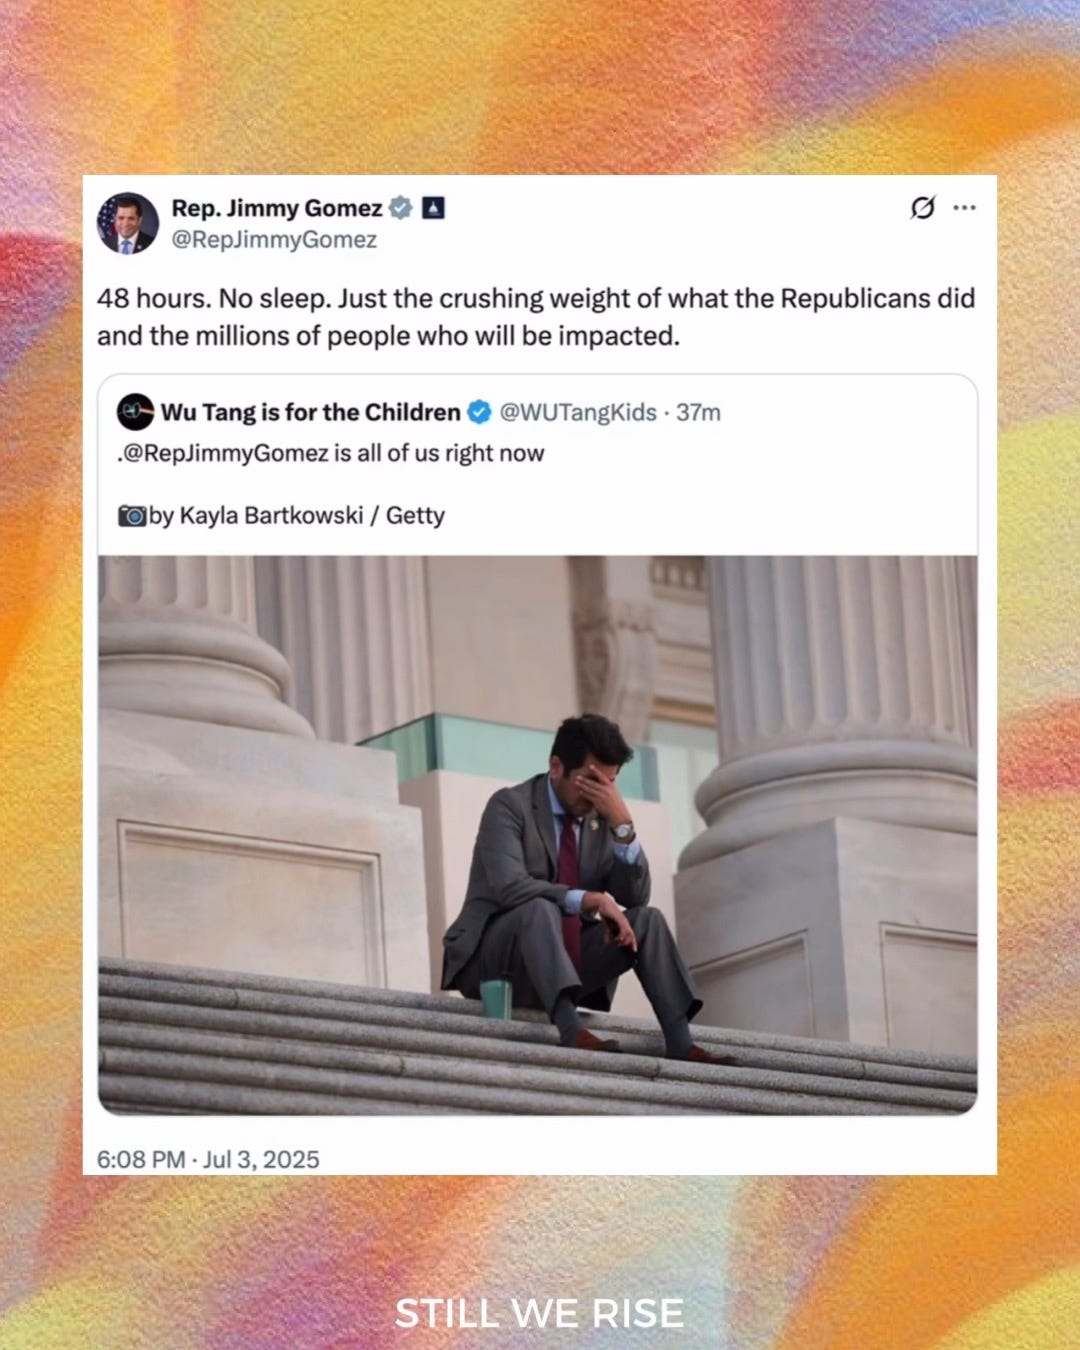The height and width of the screenshot is (1350, 1080).
Task: Click the Grok slashed-circle icon
Action: pos(923,208)
